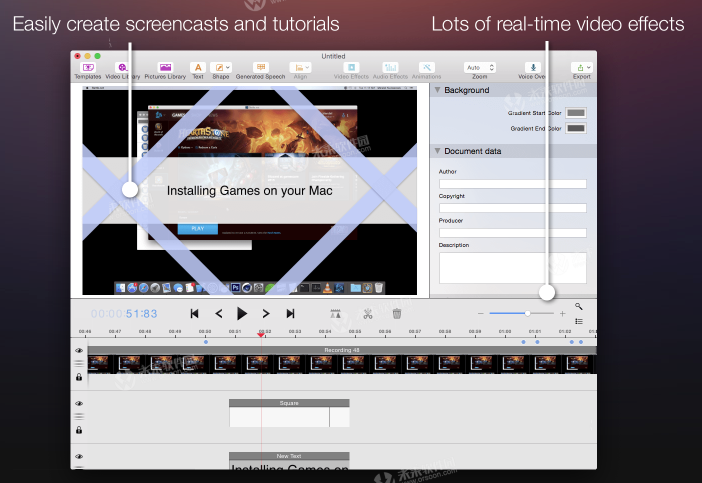
Task: Lock the Square track
Action: pyautogui.click(x=79, y=430)
